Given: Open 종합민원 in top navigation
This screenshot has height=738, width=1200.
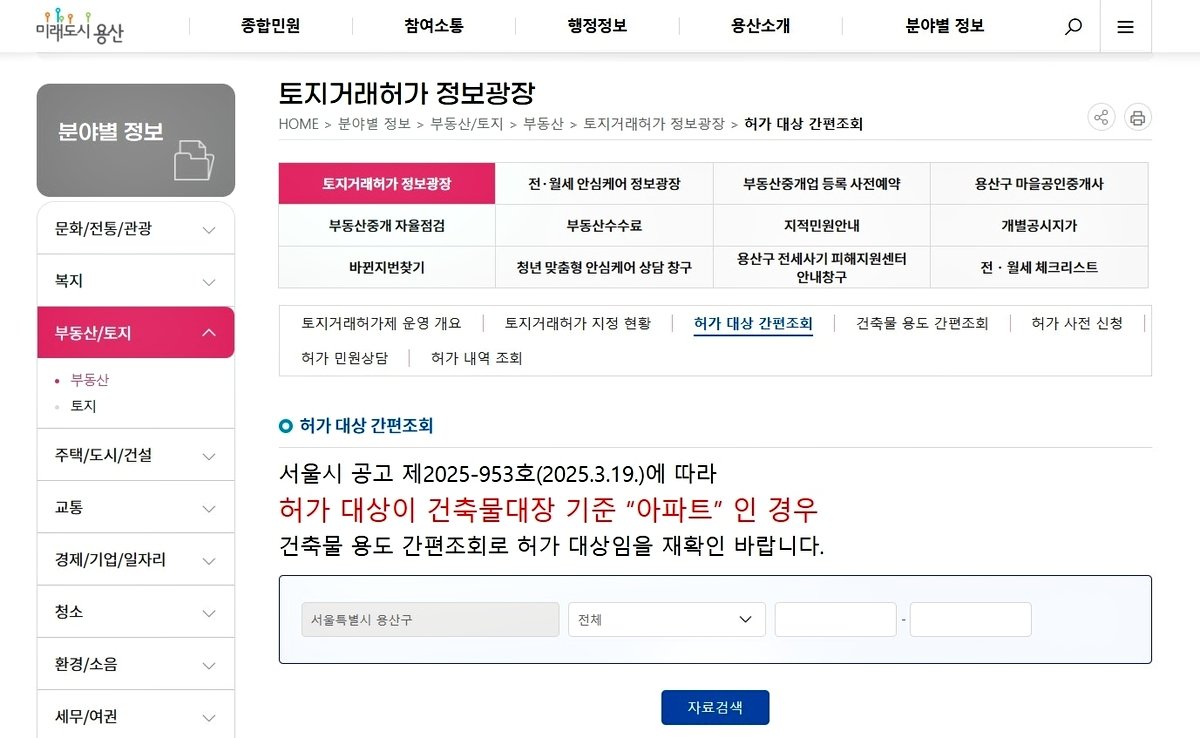Looking at the screenshot, I should (270, 26).
